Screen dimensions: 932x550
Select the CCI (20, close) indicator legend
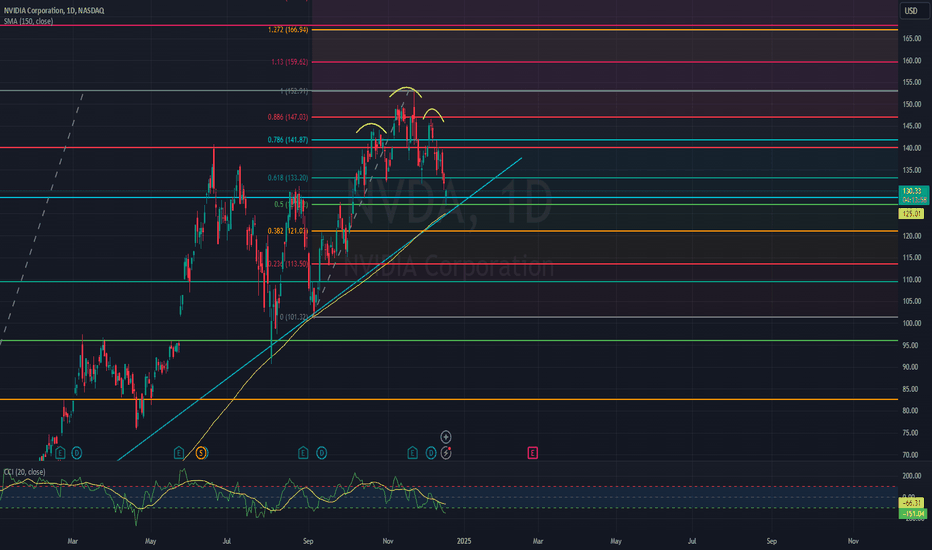24,472
